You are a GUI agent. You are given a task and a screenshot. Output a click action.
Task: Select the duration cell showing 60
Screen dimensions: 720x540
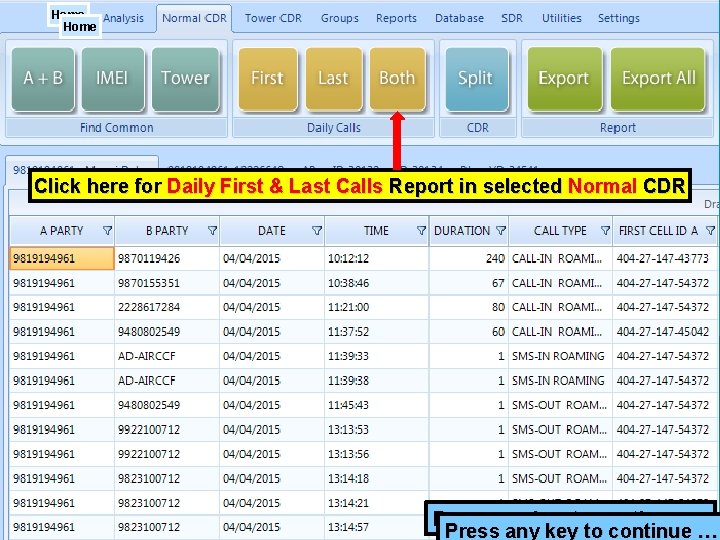click(469, 332)
